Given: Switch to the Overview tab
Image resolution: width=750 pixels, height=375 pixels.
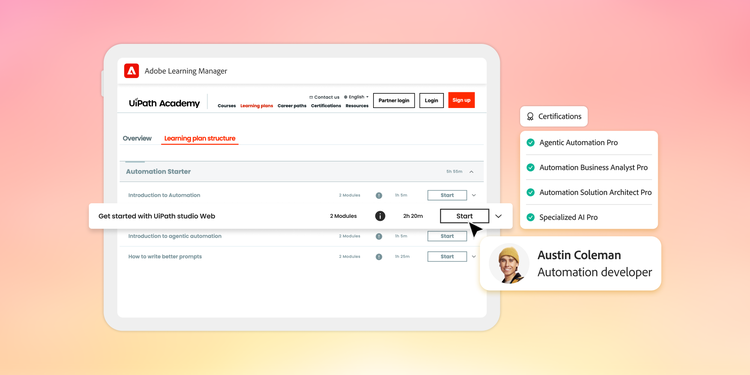Looking at the screenshot, I should [137, 138].
